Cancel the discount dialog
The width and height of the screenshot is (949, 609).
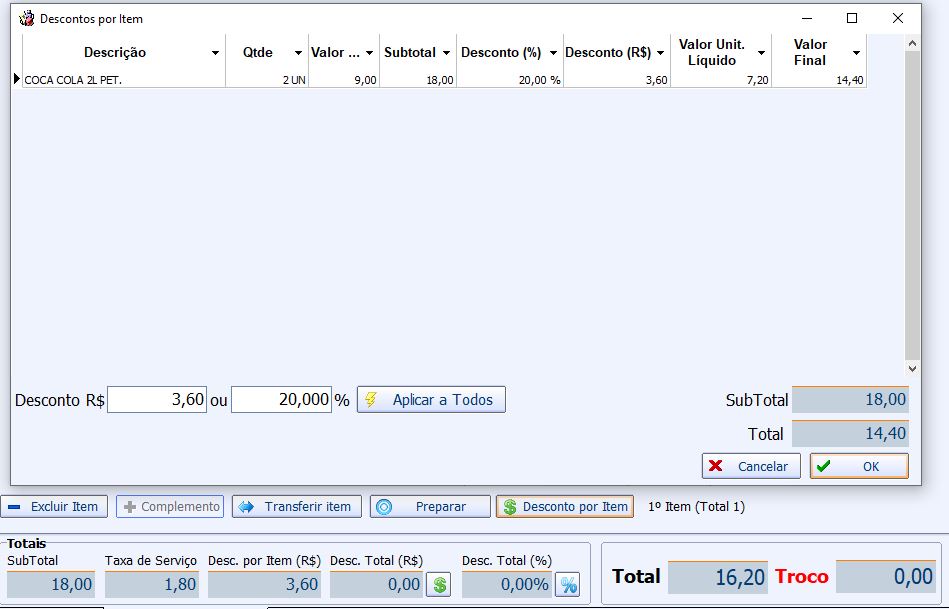coord(751,466)
